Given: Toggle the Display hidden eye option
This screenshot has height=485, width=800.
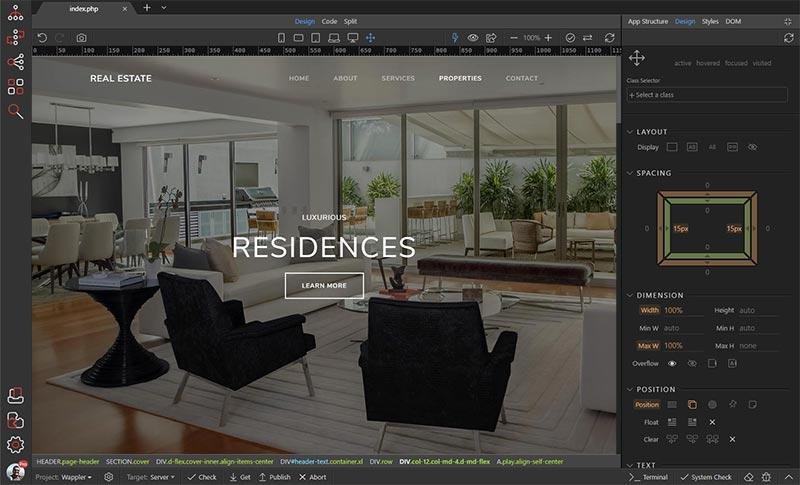Looking at the screenshot, I should pos(752,147).
